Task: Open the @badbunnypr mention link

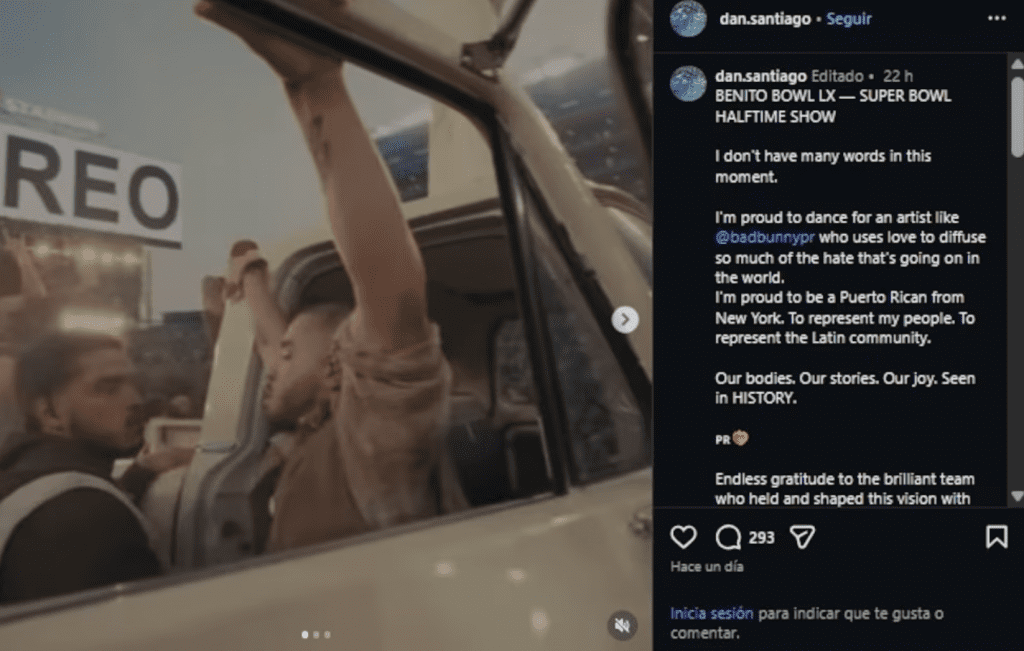Action: (764, 237)
